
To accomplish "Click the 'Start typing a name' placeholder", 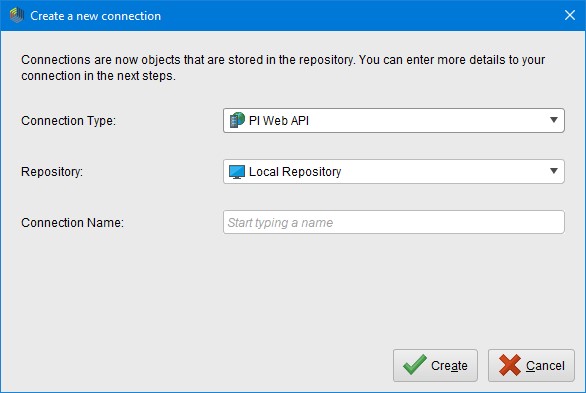I will click(x=280, y=223).
